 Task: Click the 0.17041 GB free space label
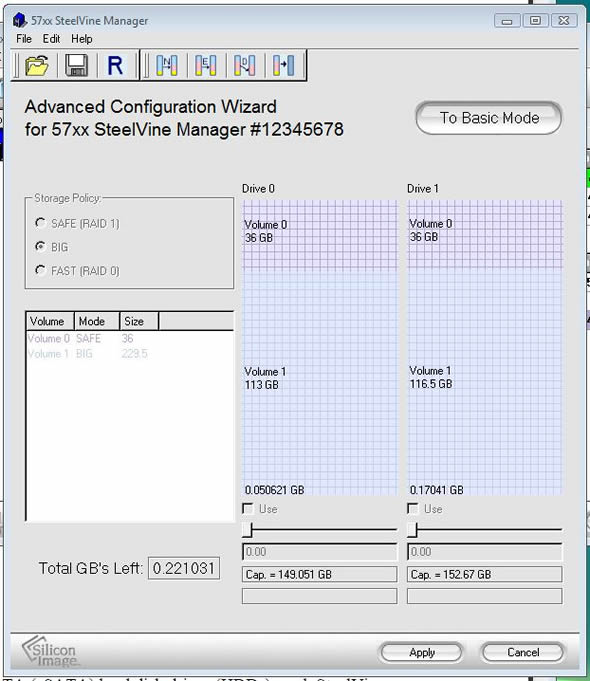click(x=437, y=490)
